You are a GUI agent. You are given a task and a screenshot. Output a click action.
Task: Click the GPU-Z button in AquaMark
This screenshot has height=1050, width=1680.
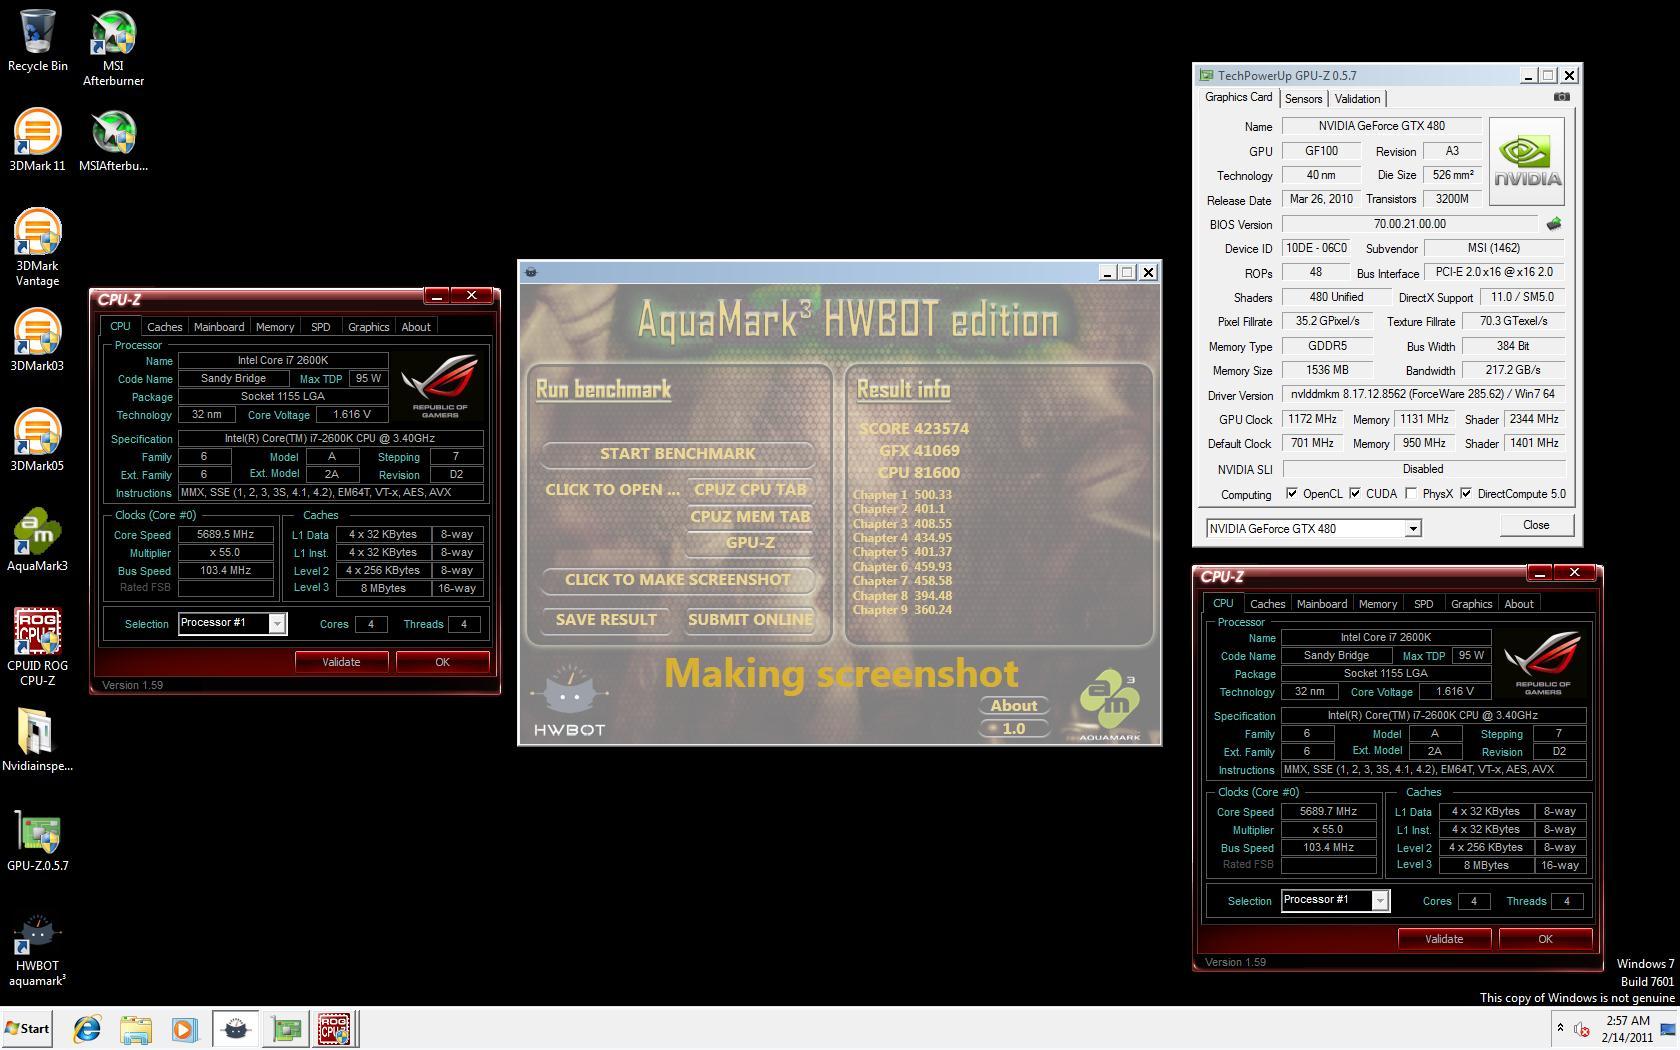tap(750, 543)
